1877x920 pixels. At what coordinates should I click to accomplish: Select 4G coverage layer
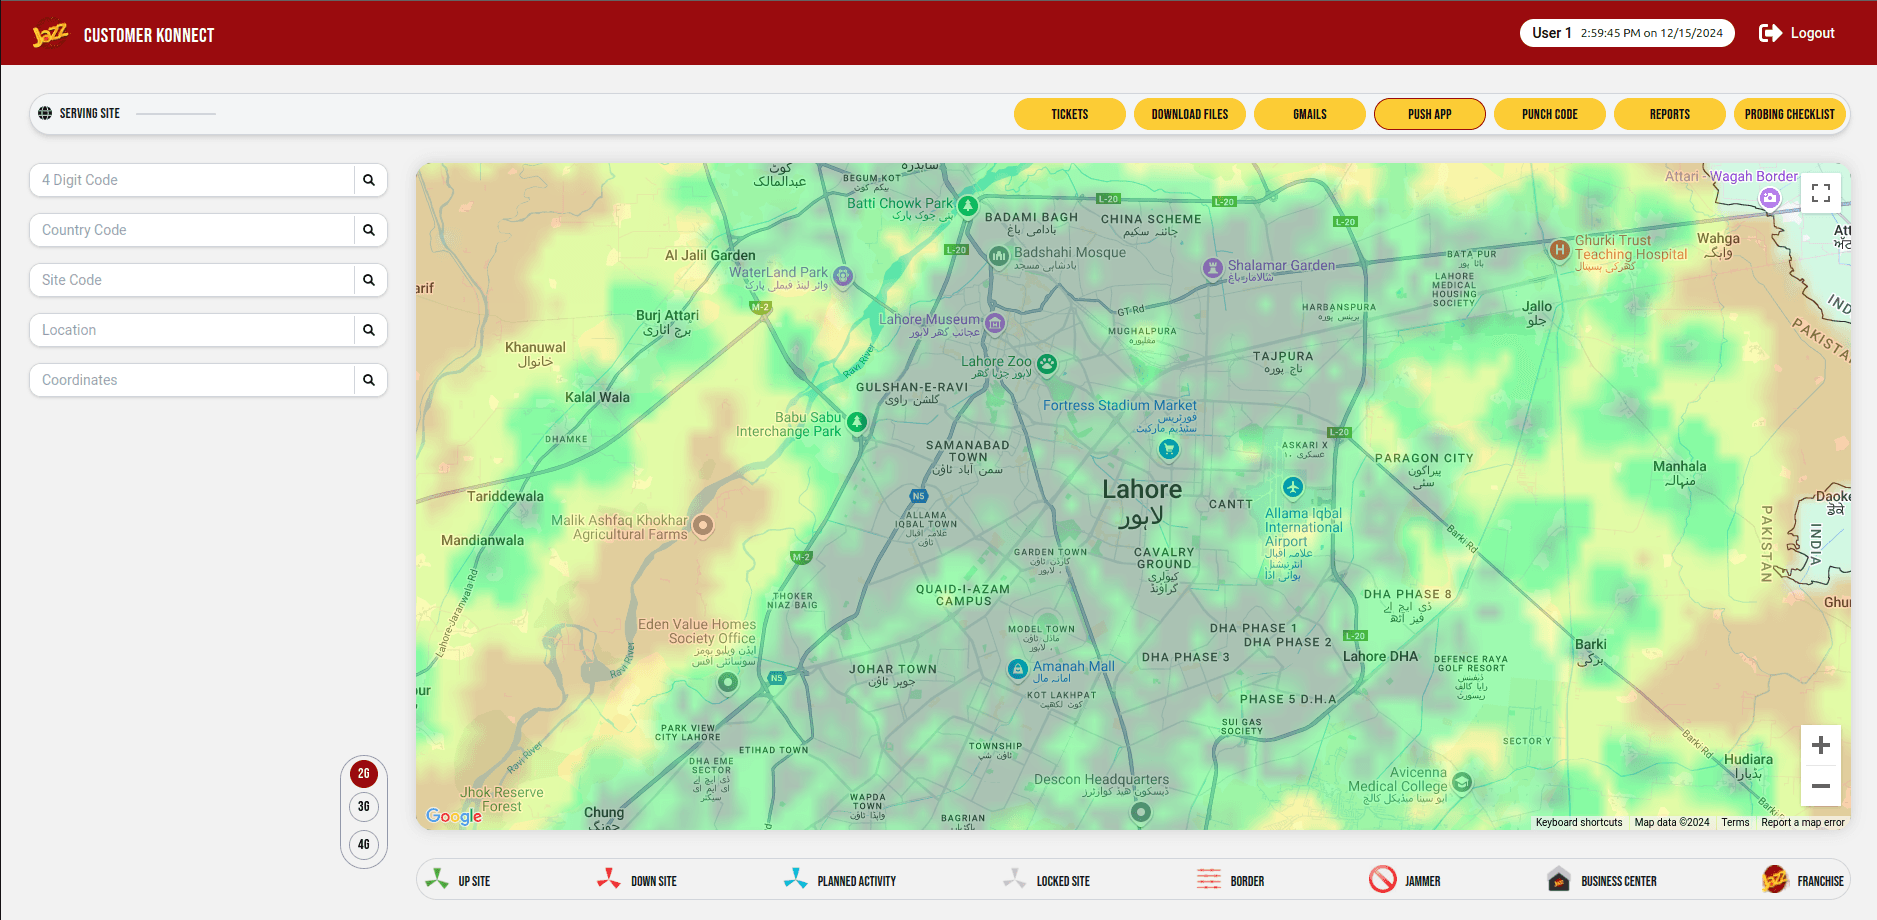(364, 844)
